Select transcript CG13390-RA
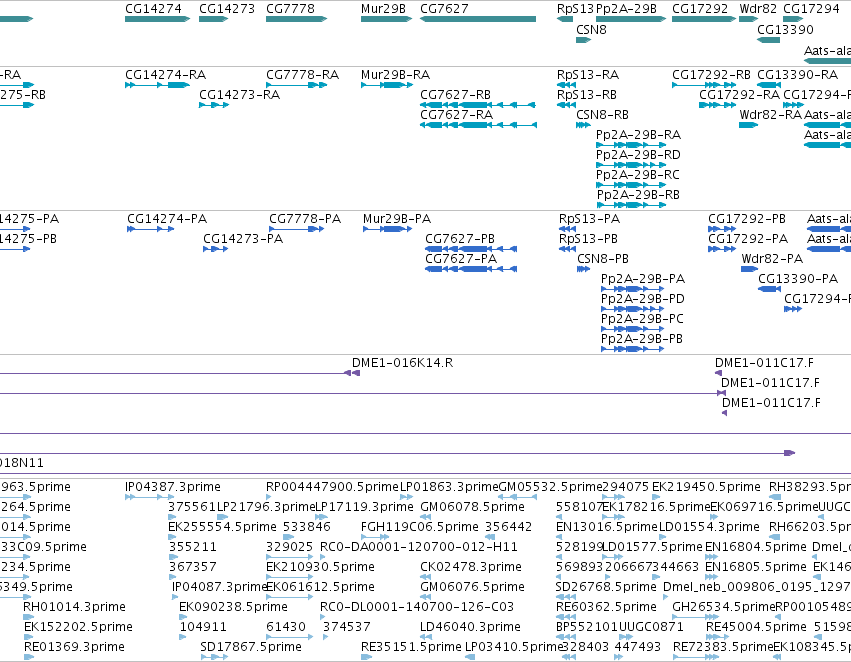 click(x=769, y=85)
